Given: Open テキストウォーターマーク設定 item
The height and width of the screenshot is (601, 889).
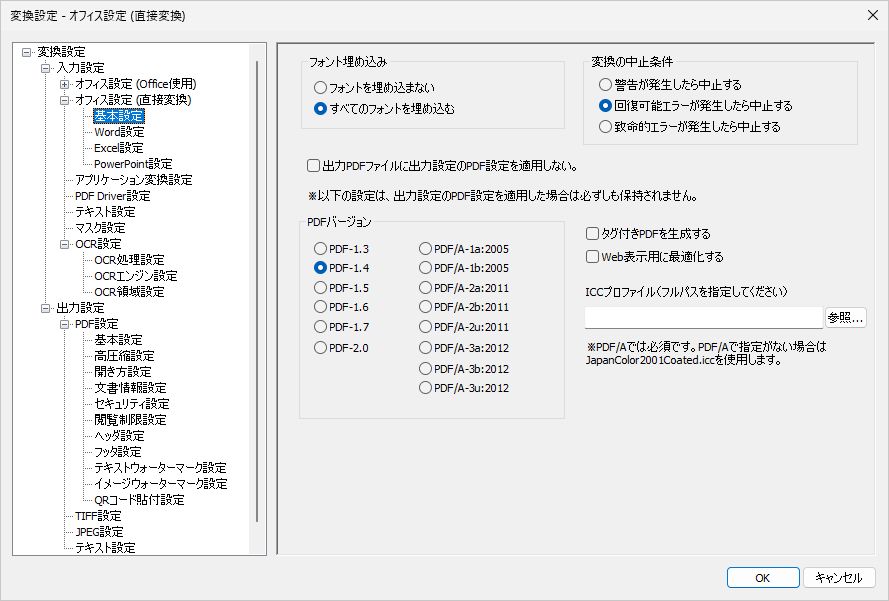Looking at the screenshot, I should pos(160,468).
